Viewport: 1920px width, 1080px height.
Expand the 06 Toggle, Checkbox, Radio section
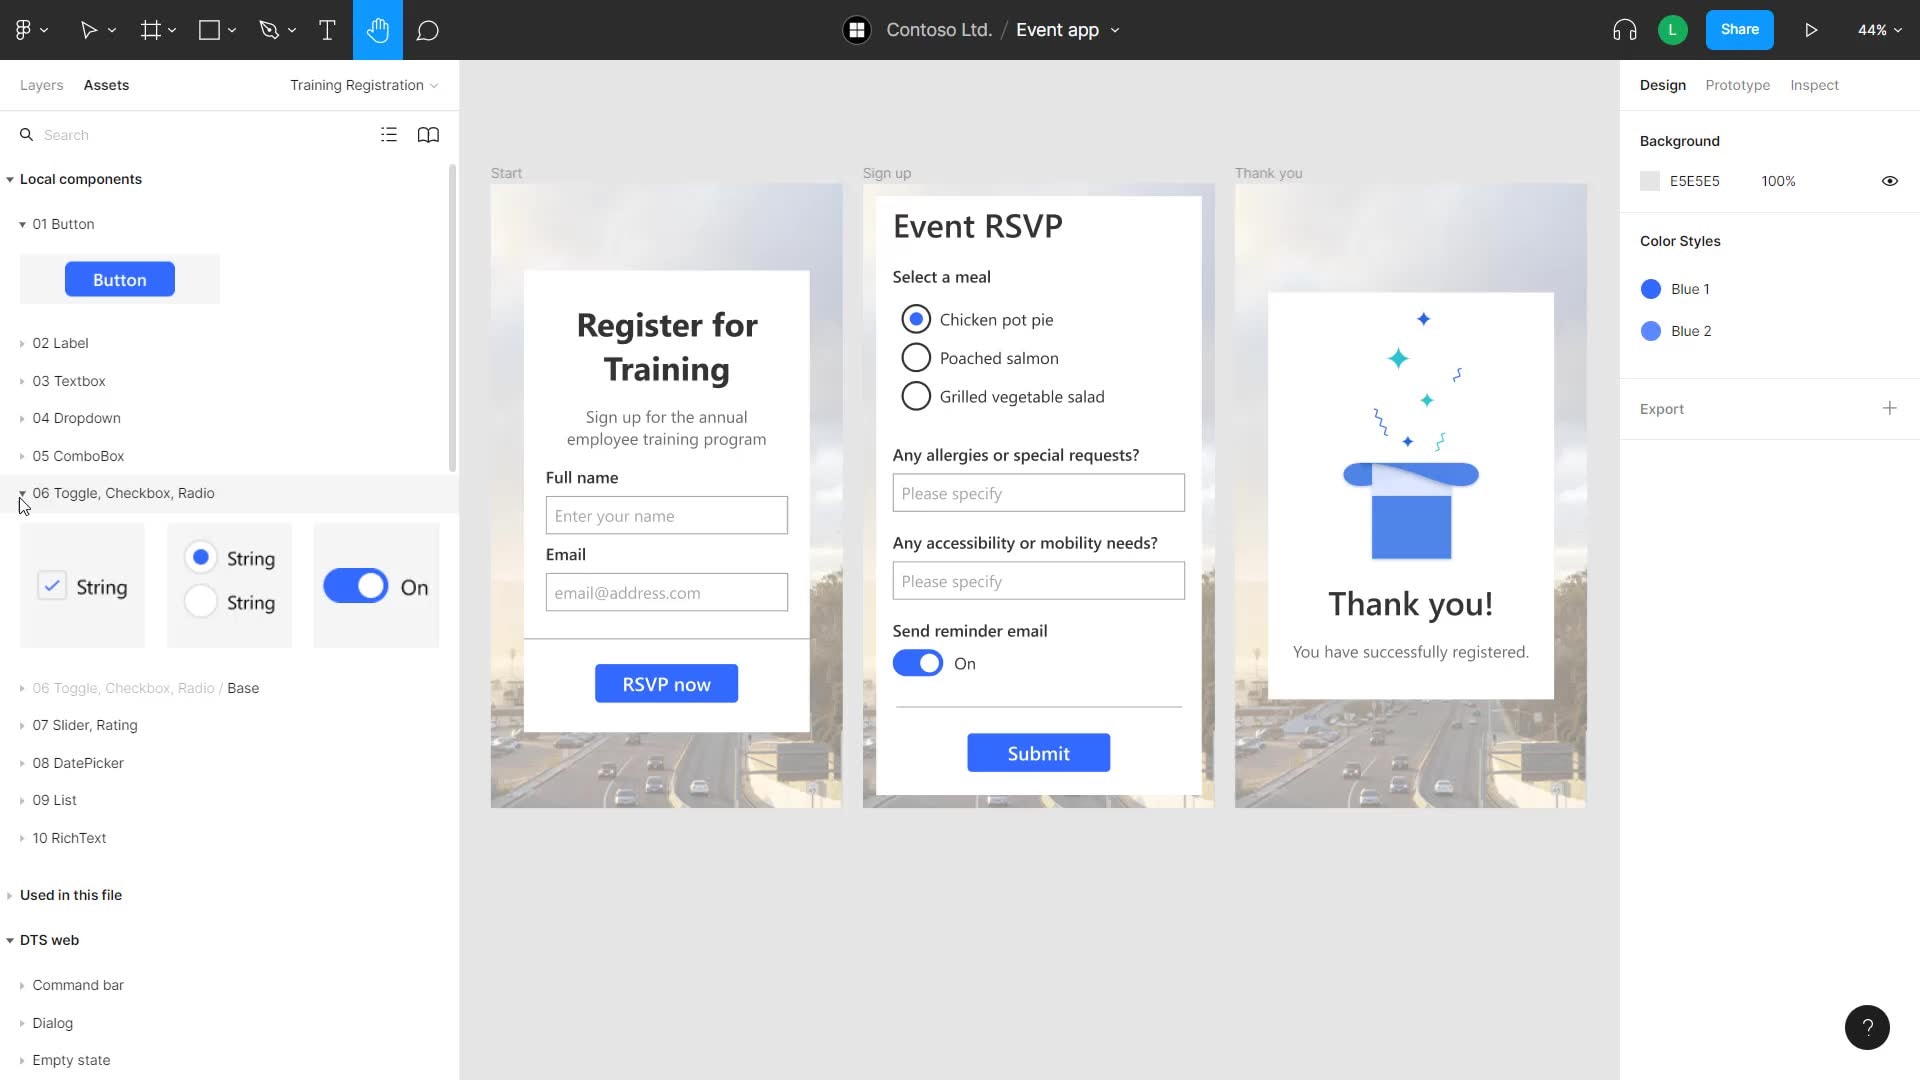[21, 493]
